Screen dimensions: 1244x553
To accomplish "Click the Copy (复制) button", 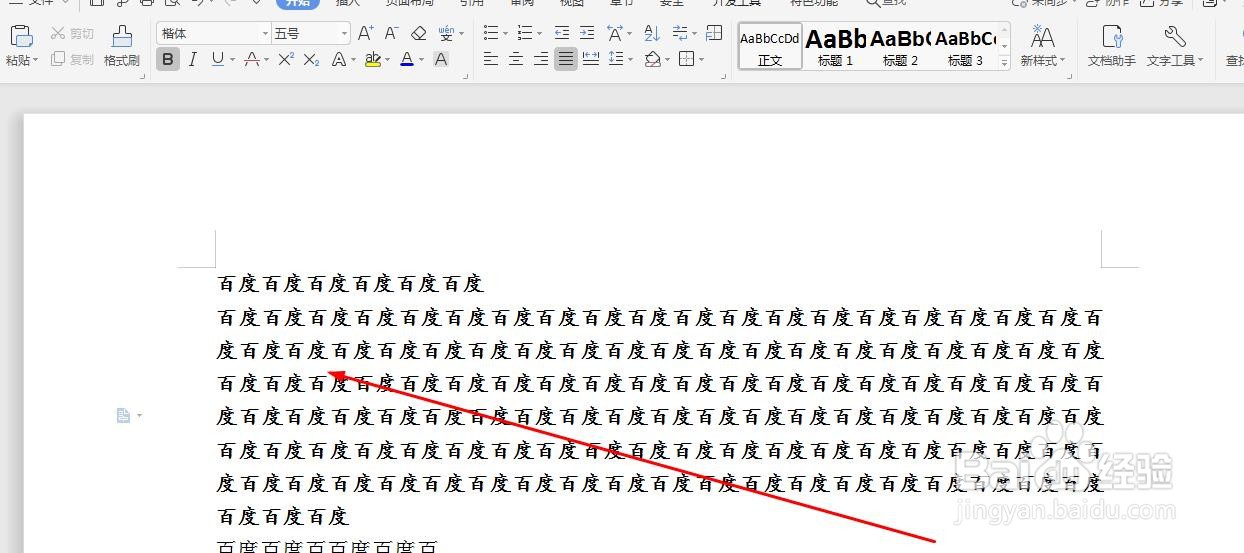I will coord(72,60).
